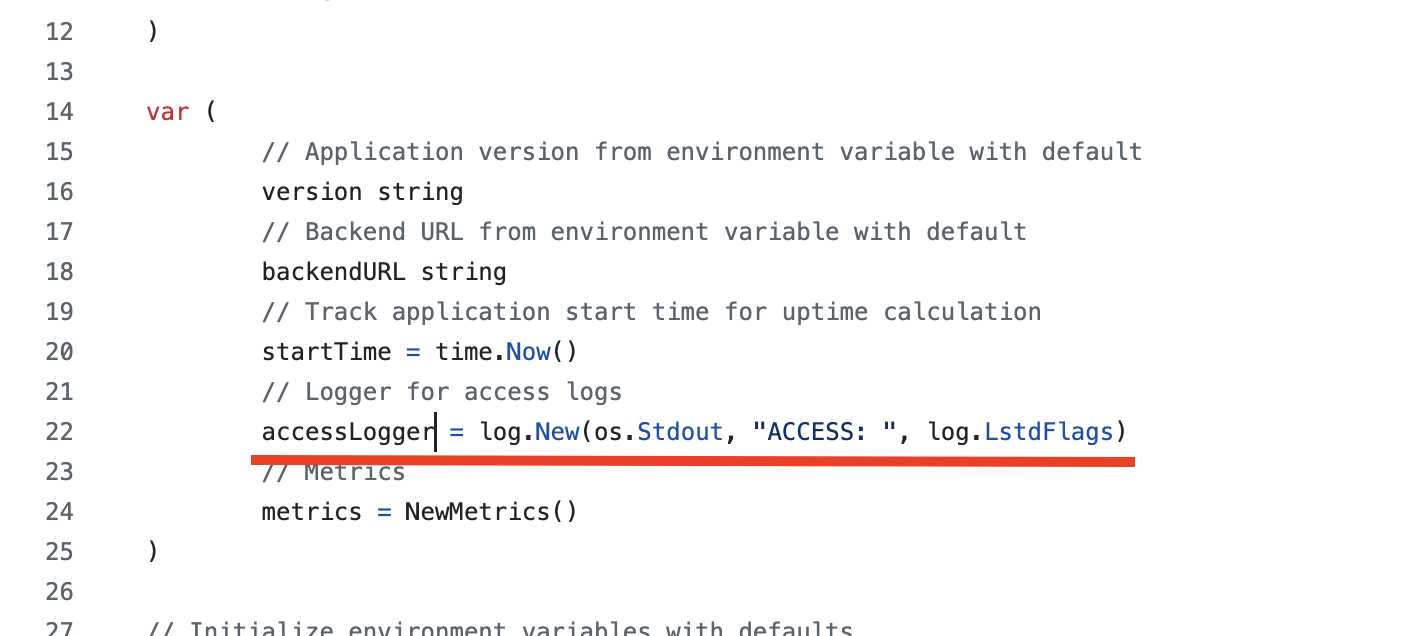Viewport: 1418px width, 636px height.
Task: Click the "NewMetrics()" function call
Action: point(491,512)
